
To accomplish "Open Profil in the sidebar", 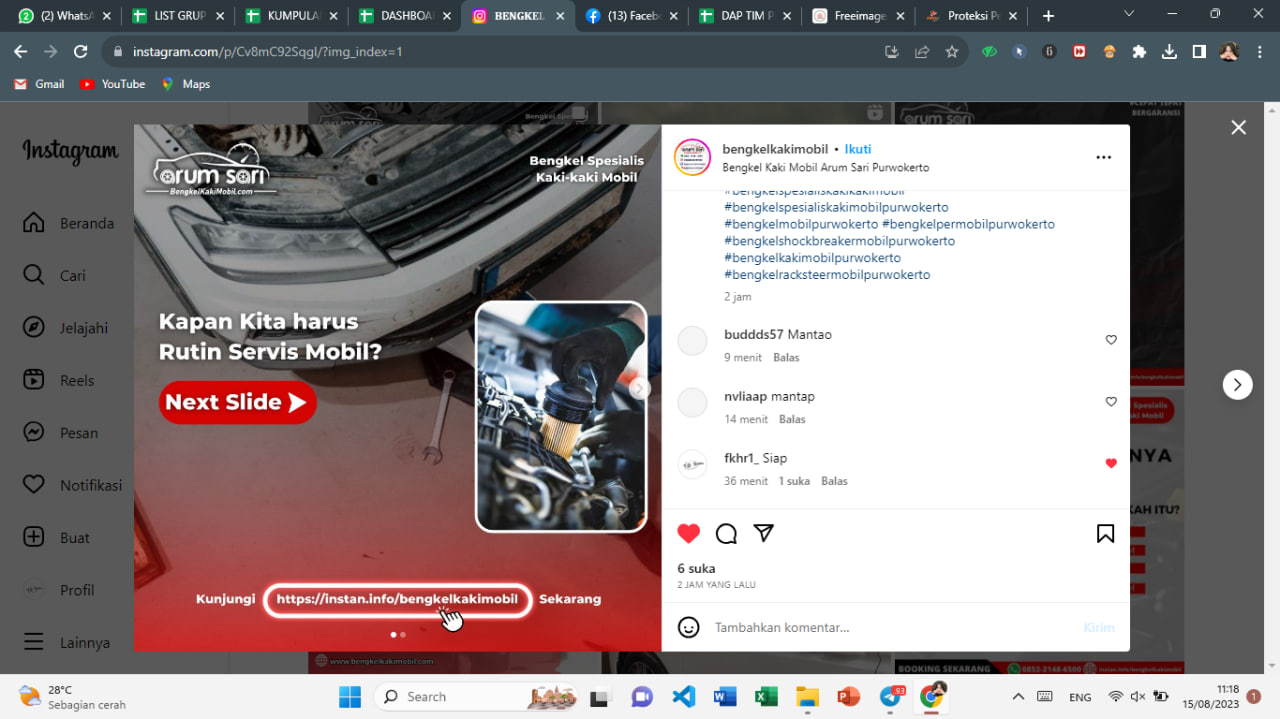I will pyautogui.click(x=58, y=590).
